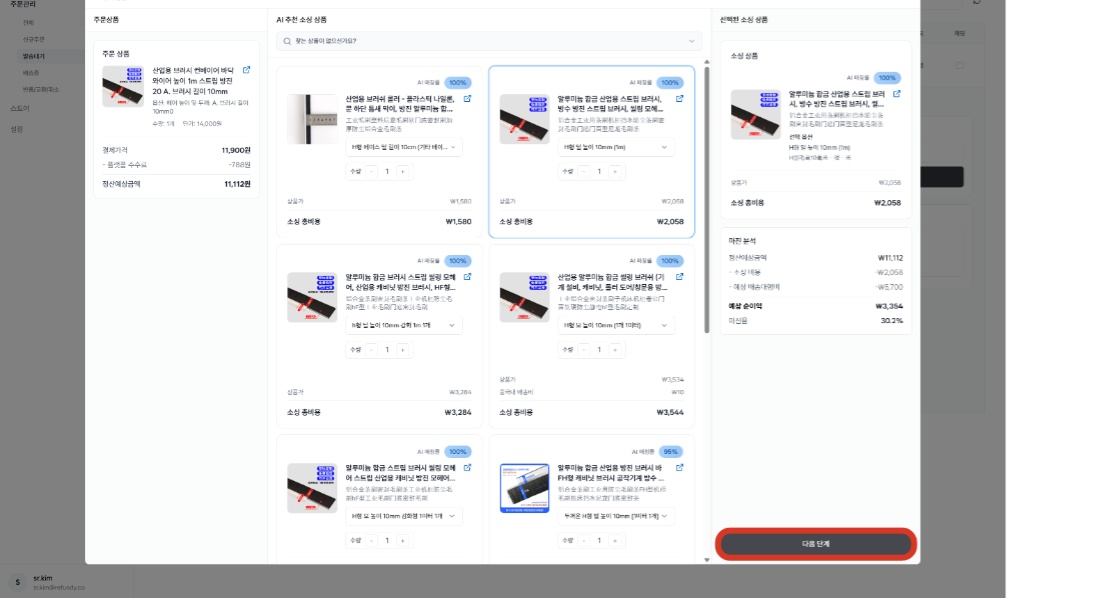The height and width of the screenshot is (598, 1116).
Task: Open option dropdown H형 베이스 빌 길이 10cm
Action: (x=404, y=147)
